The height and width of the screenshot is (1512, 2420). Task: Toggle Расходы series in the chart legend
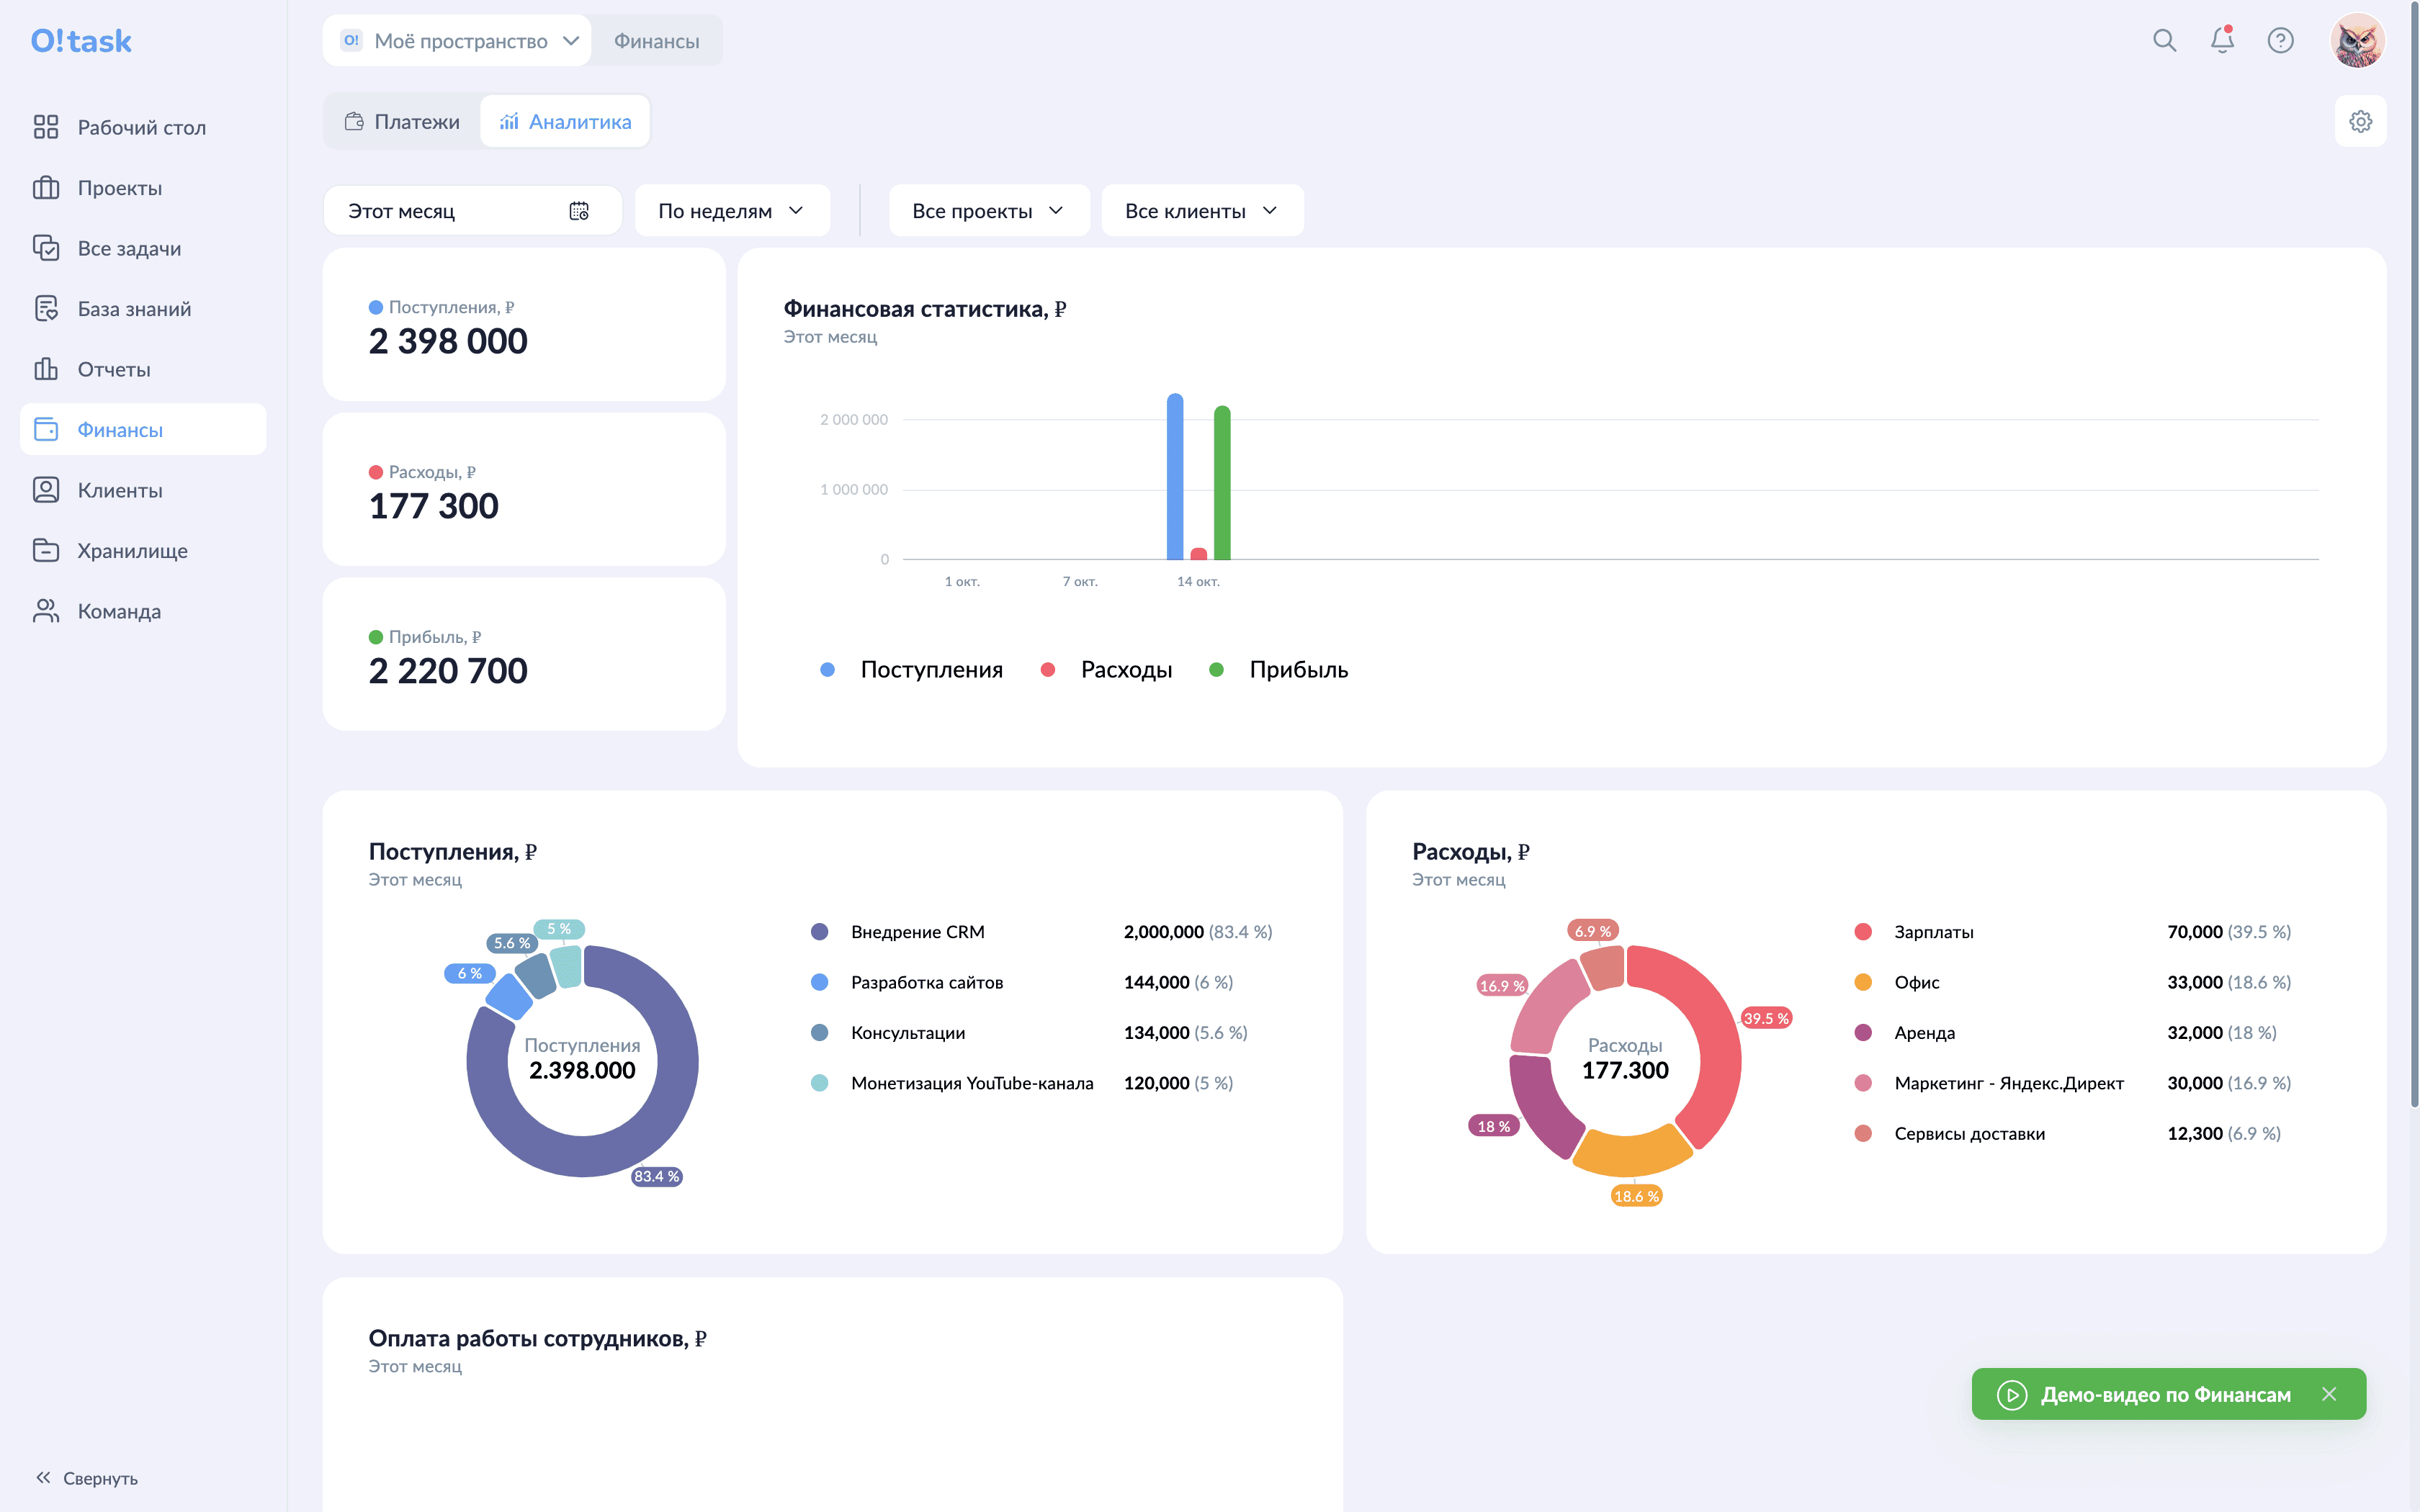click(x=1106, y=670)
